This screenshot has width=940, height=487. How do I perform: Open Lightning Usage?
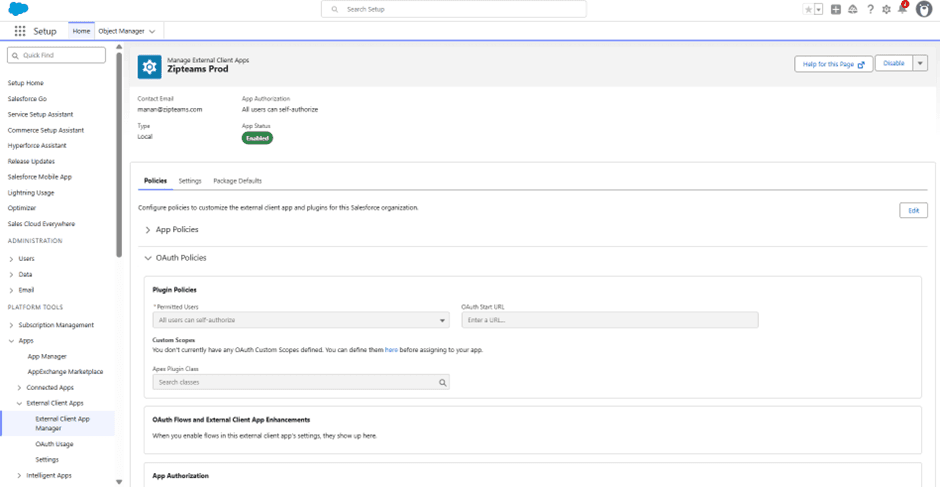(x=31, y=193)
